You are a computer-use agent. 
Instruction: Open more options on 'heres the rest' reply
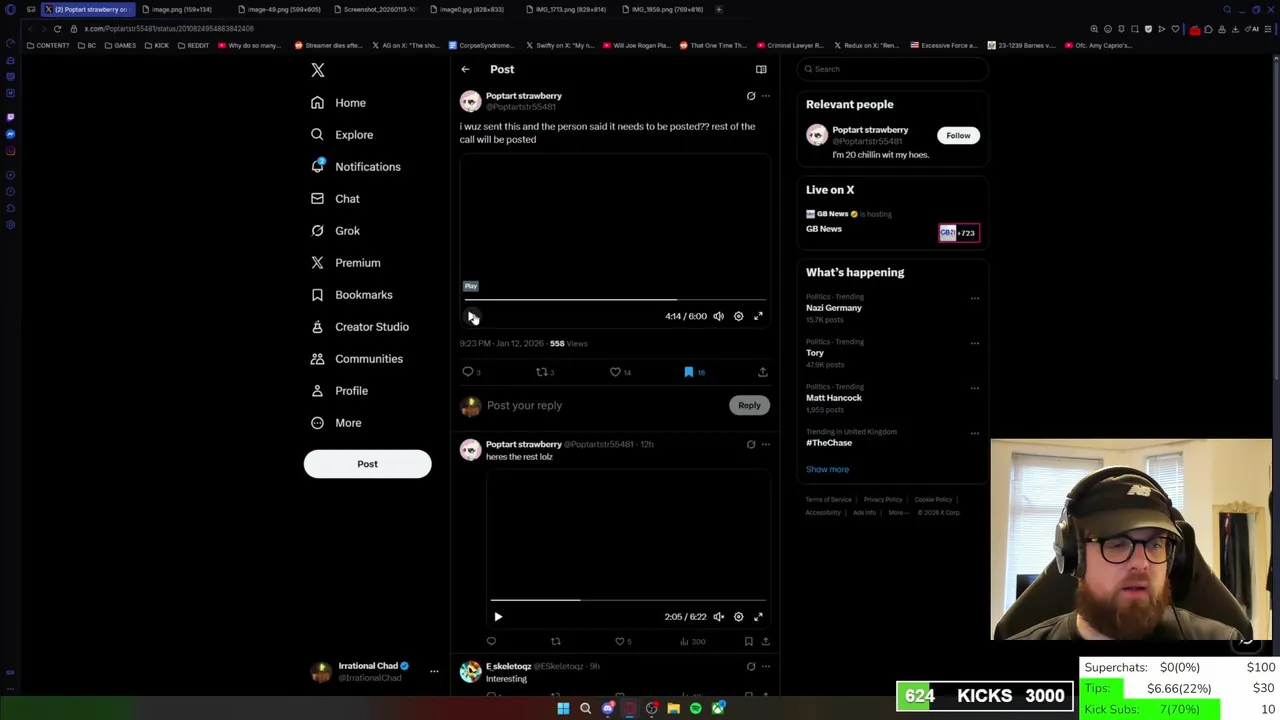[x=766, y=444]
